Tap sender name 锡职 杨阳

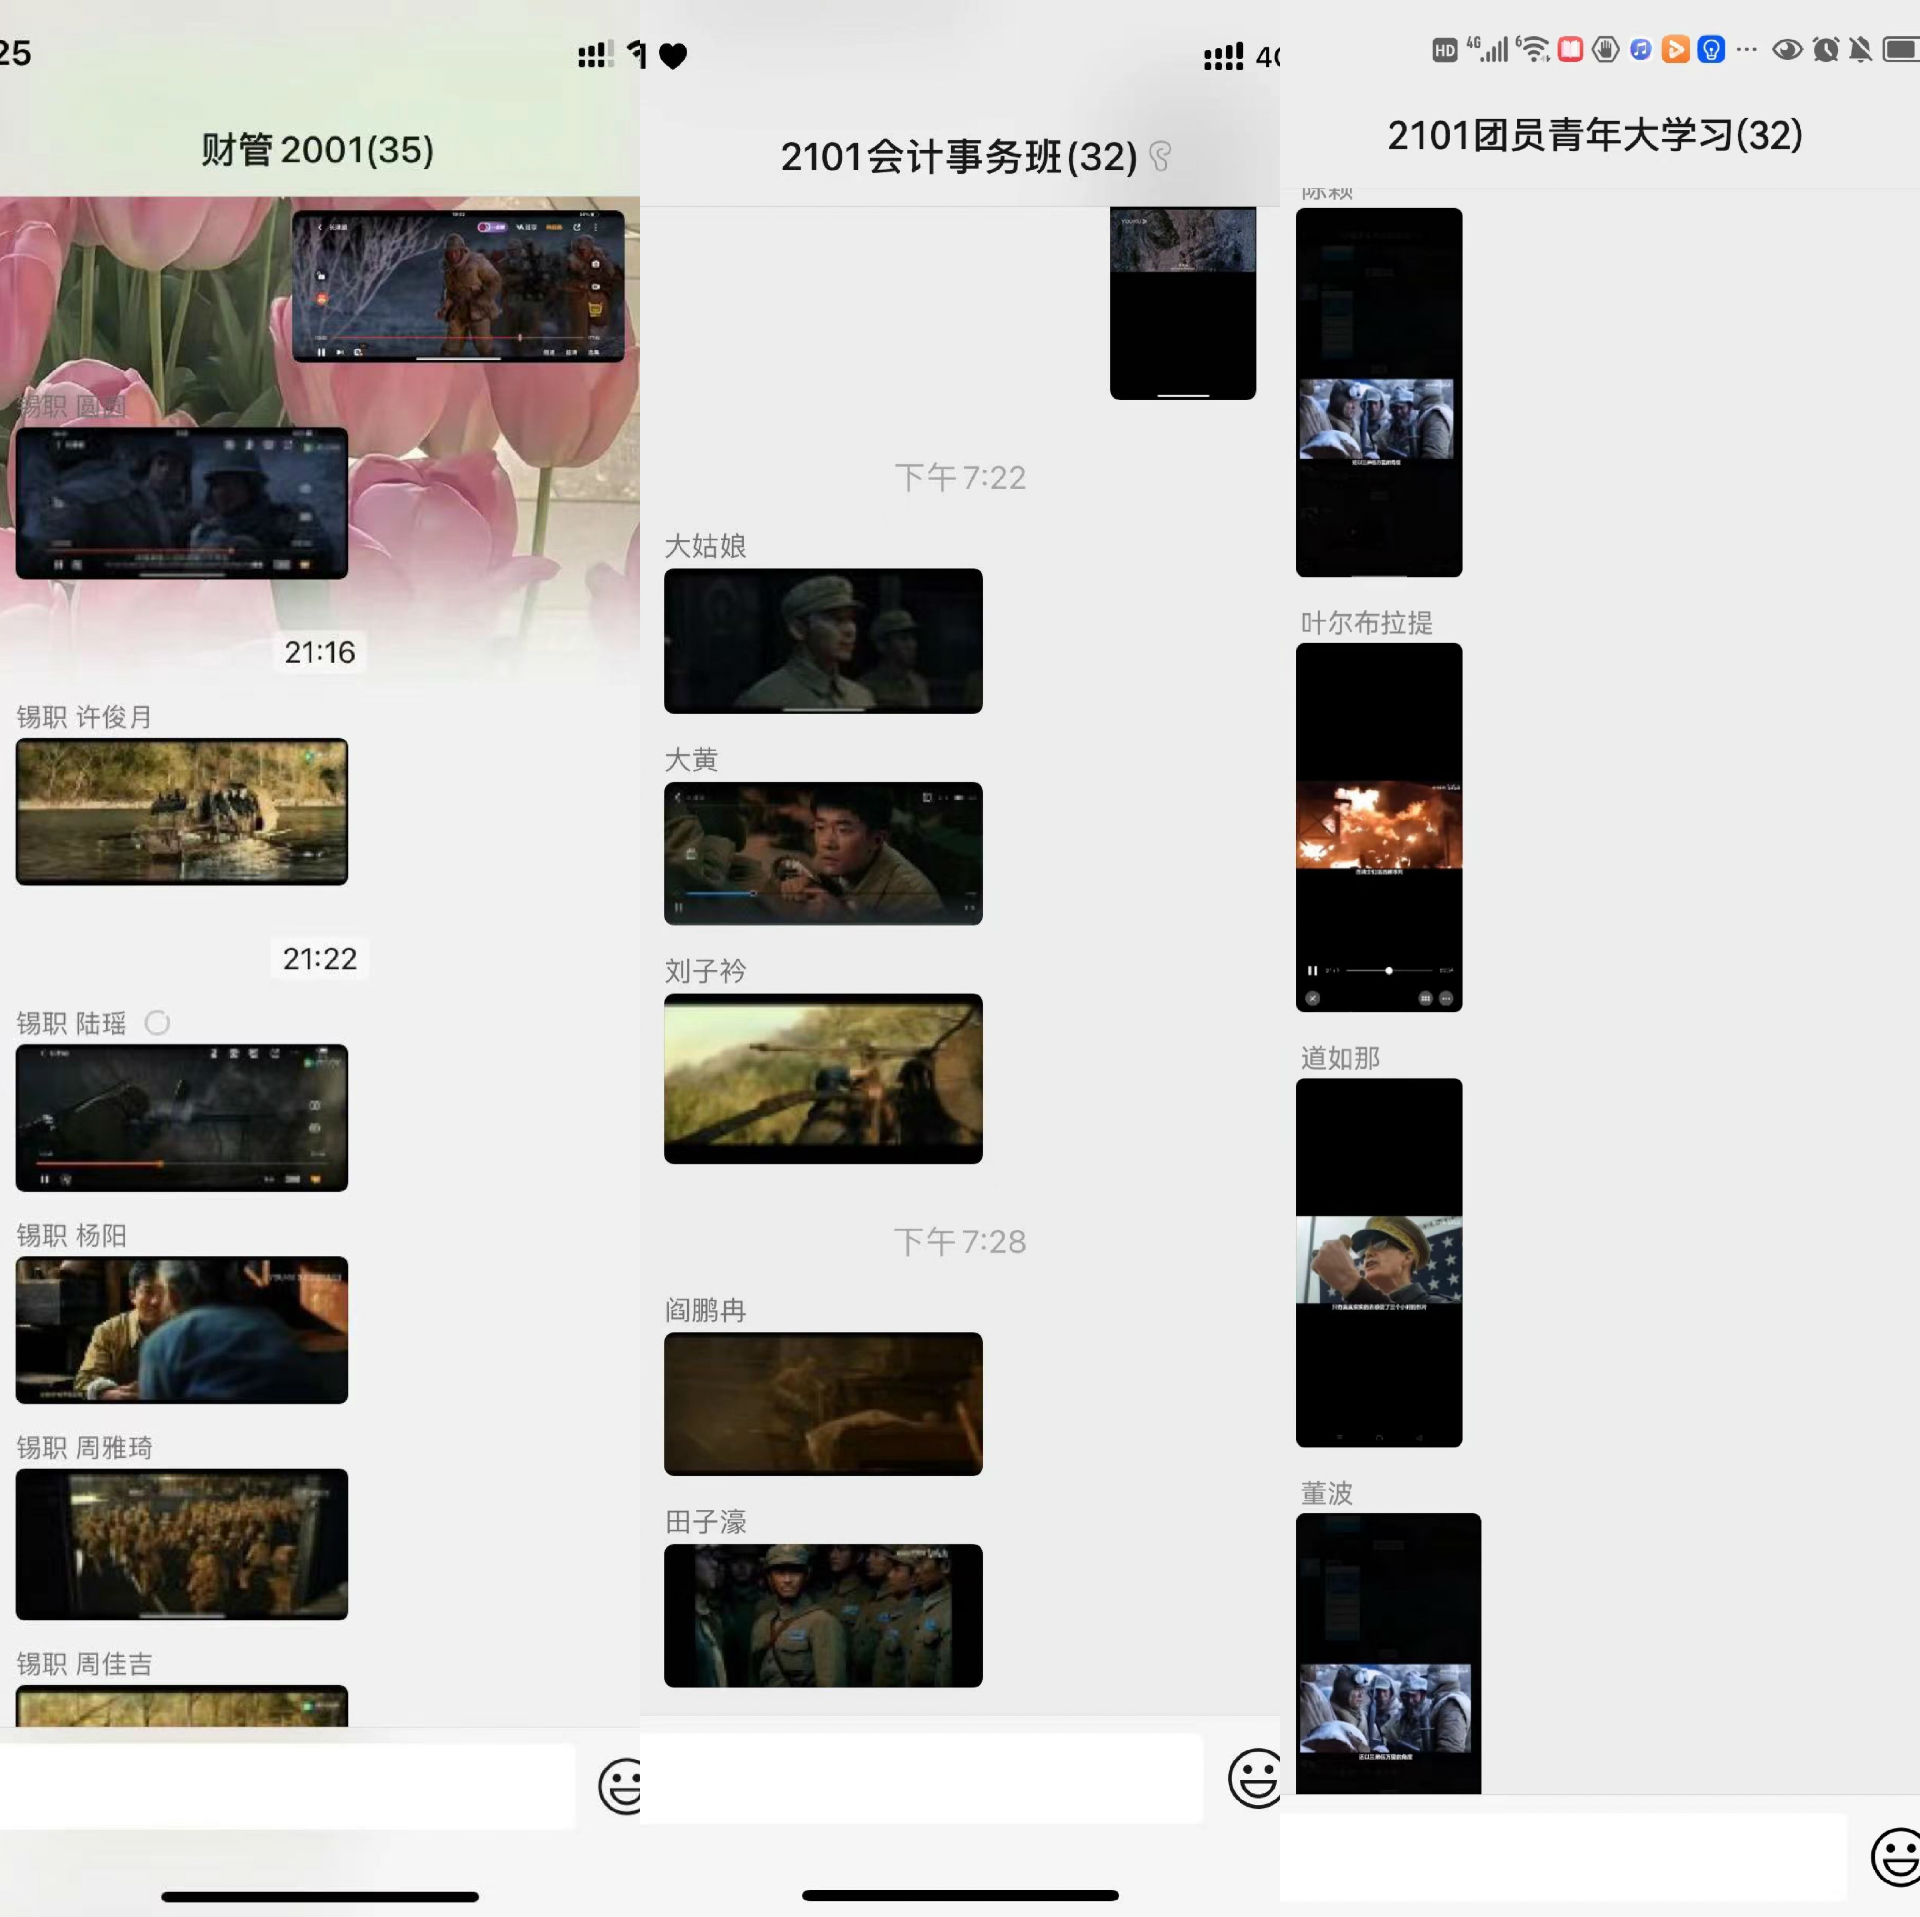tap(71, 1235)
